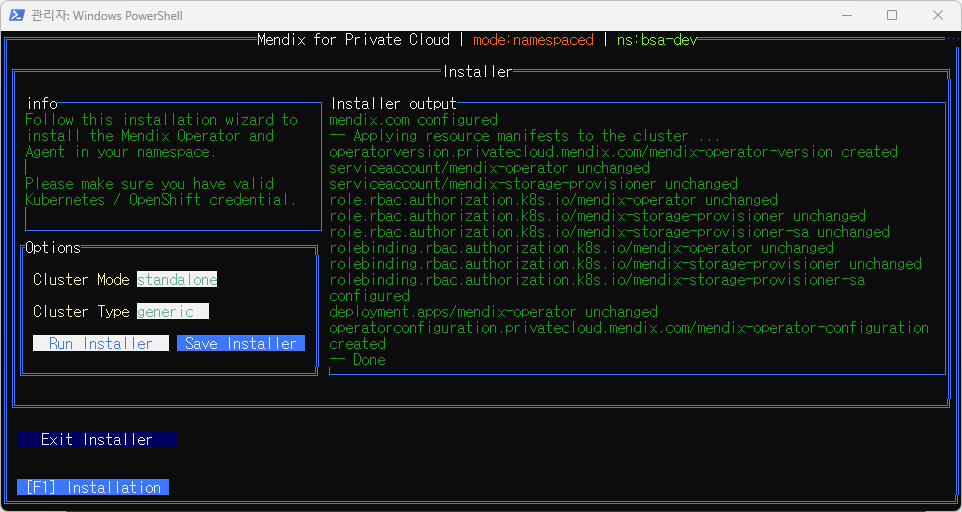Image resolution: width=962 pixels, height=512 pixels.
Task: Click the PowerShell icon in title bar
Action: pyautogui.click(x=17, y=15)
